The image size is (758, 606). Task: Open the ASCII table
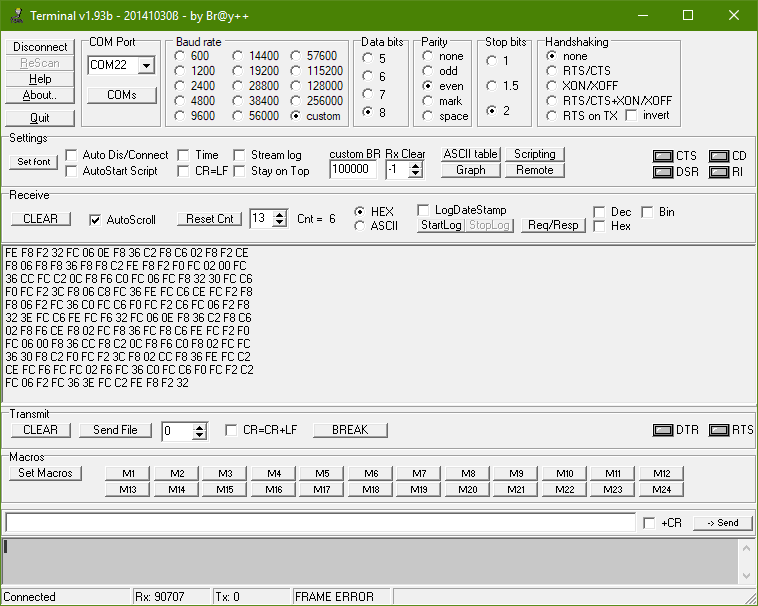coord(471,154)
